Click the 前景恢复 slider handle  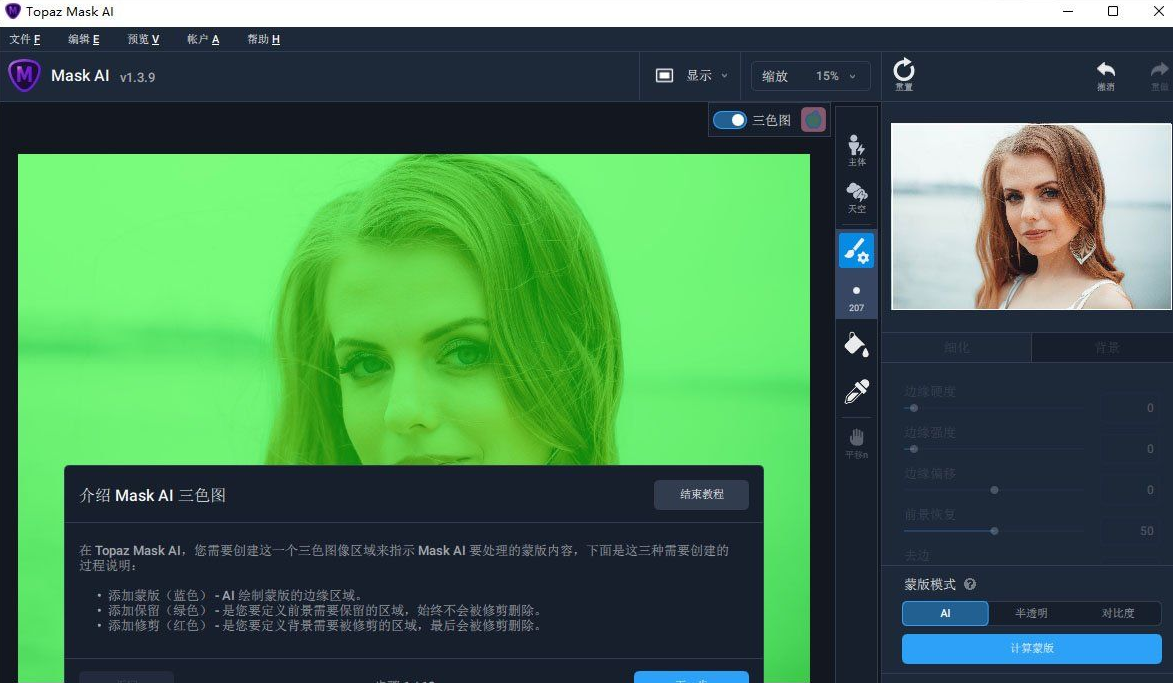(994, 531)
